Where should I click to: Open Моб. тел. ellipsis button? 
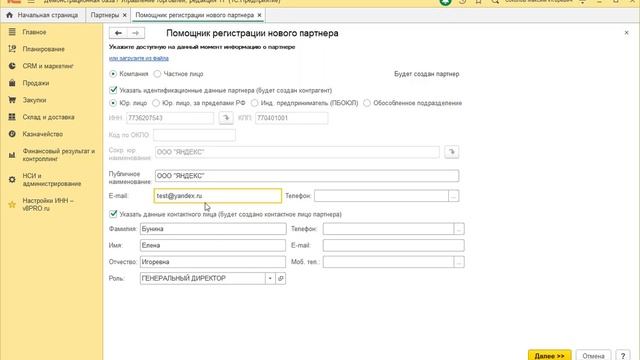459,262
